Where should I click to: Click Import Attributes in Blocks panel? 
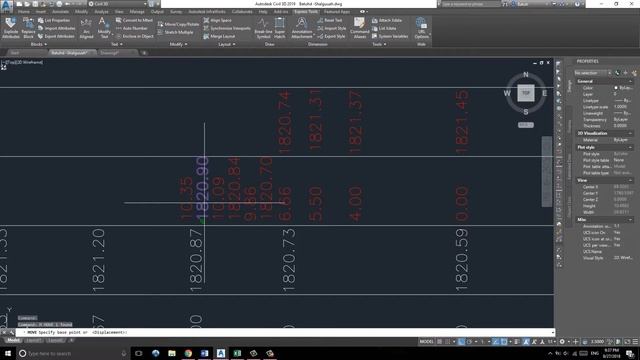coord(56,28)
